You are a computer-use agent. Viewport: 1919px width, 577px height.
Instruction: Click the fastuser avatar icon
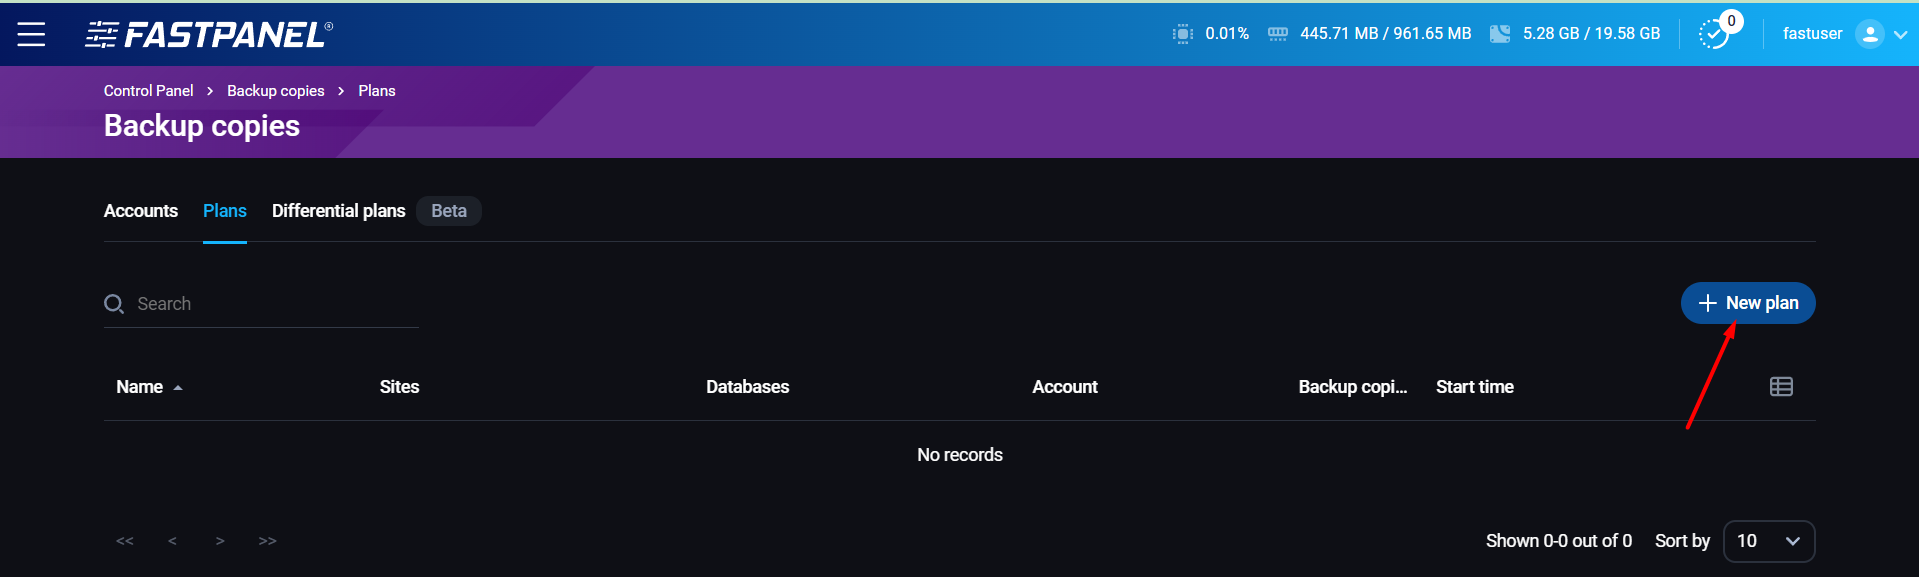click(1868, 34)
